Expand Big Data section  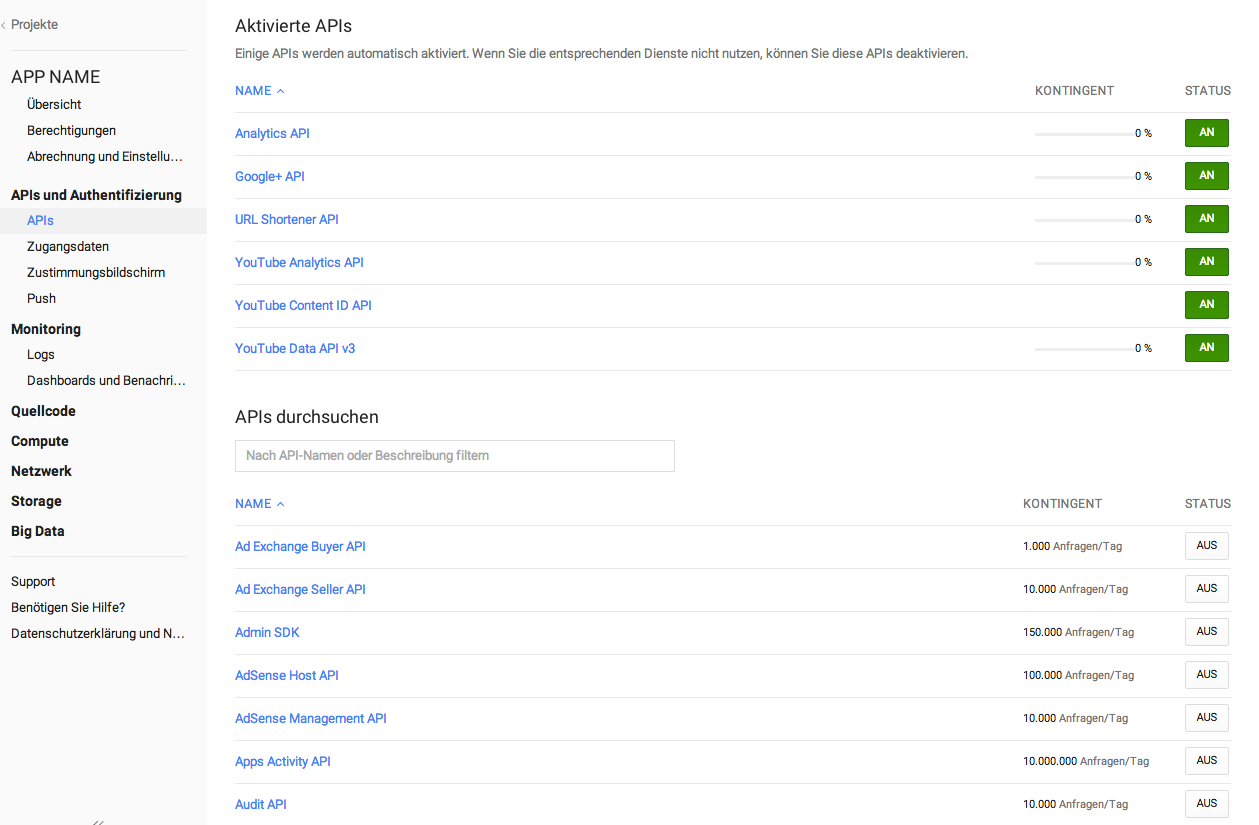(x=38, y=531)
